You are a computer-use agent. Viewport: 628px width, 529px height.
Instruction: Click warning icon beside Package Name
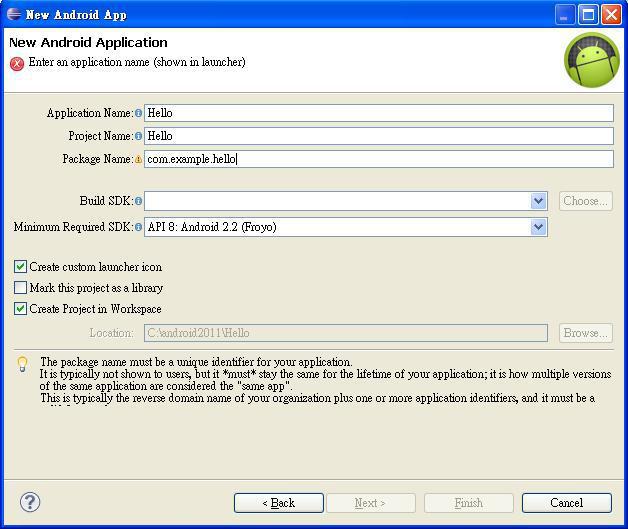[138, 160]
